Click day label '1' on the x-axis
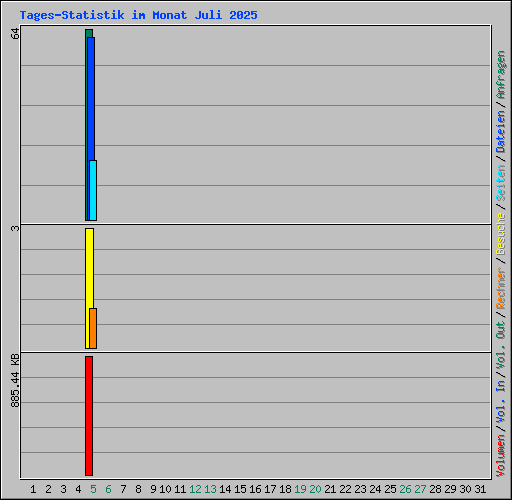This screenshot has height=500, width=512. coord(33,489)
